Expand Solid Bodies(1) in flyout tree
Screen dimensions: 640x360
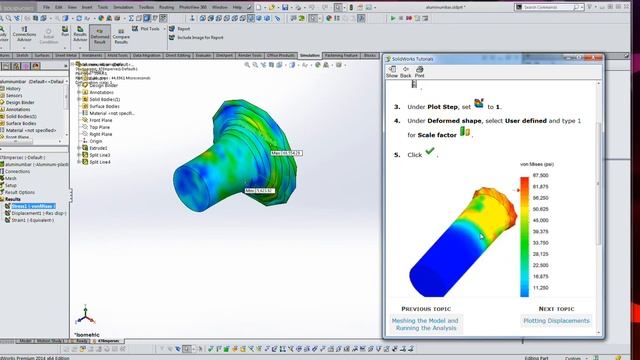click(x=79, y=99)
